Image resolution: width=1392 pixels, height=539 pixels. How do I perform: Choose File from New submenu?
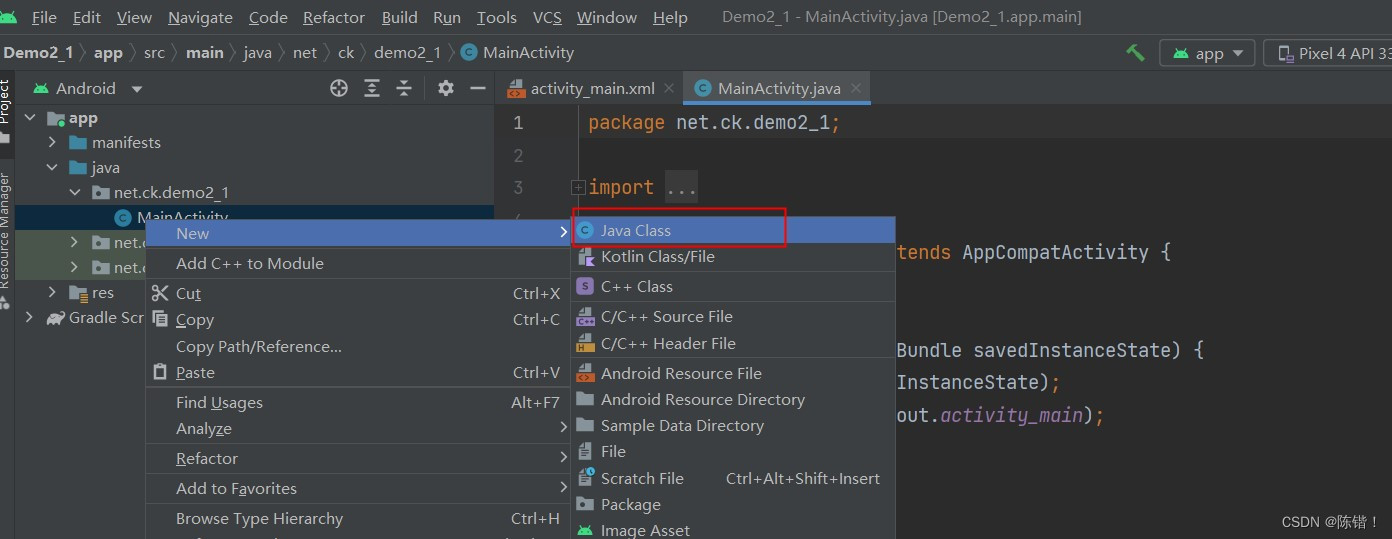pyautogui.click(x=733, y=452)
